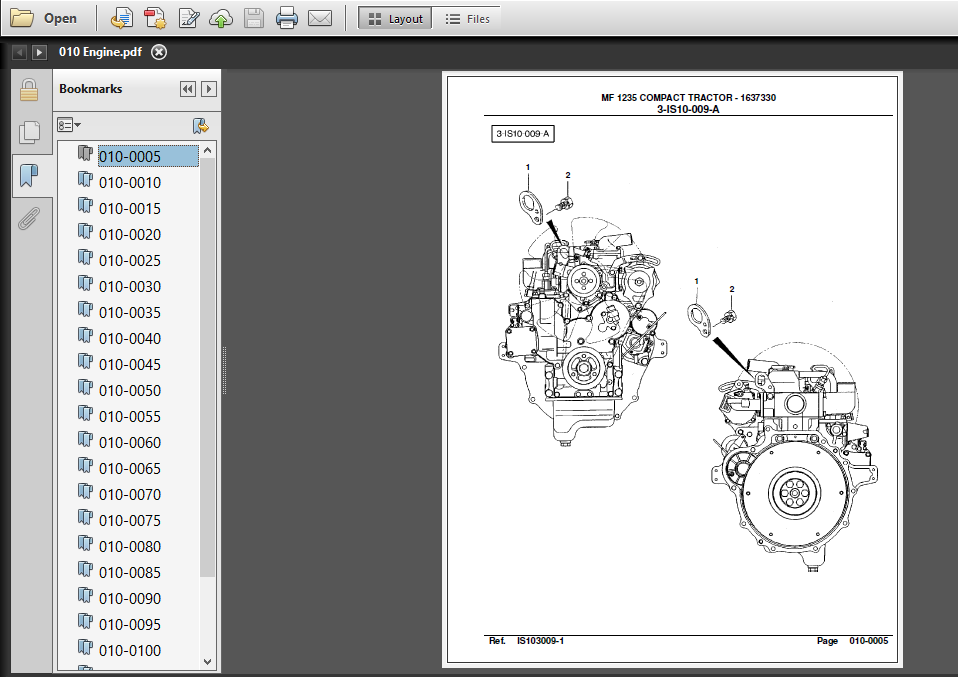Select bookmark 010-0050
Viewport: 958px width, 677px height.
coord(130,390)
